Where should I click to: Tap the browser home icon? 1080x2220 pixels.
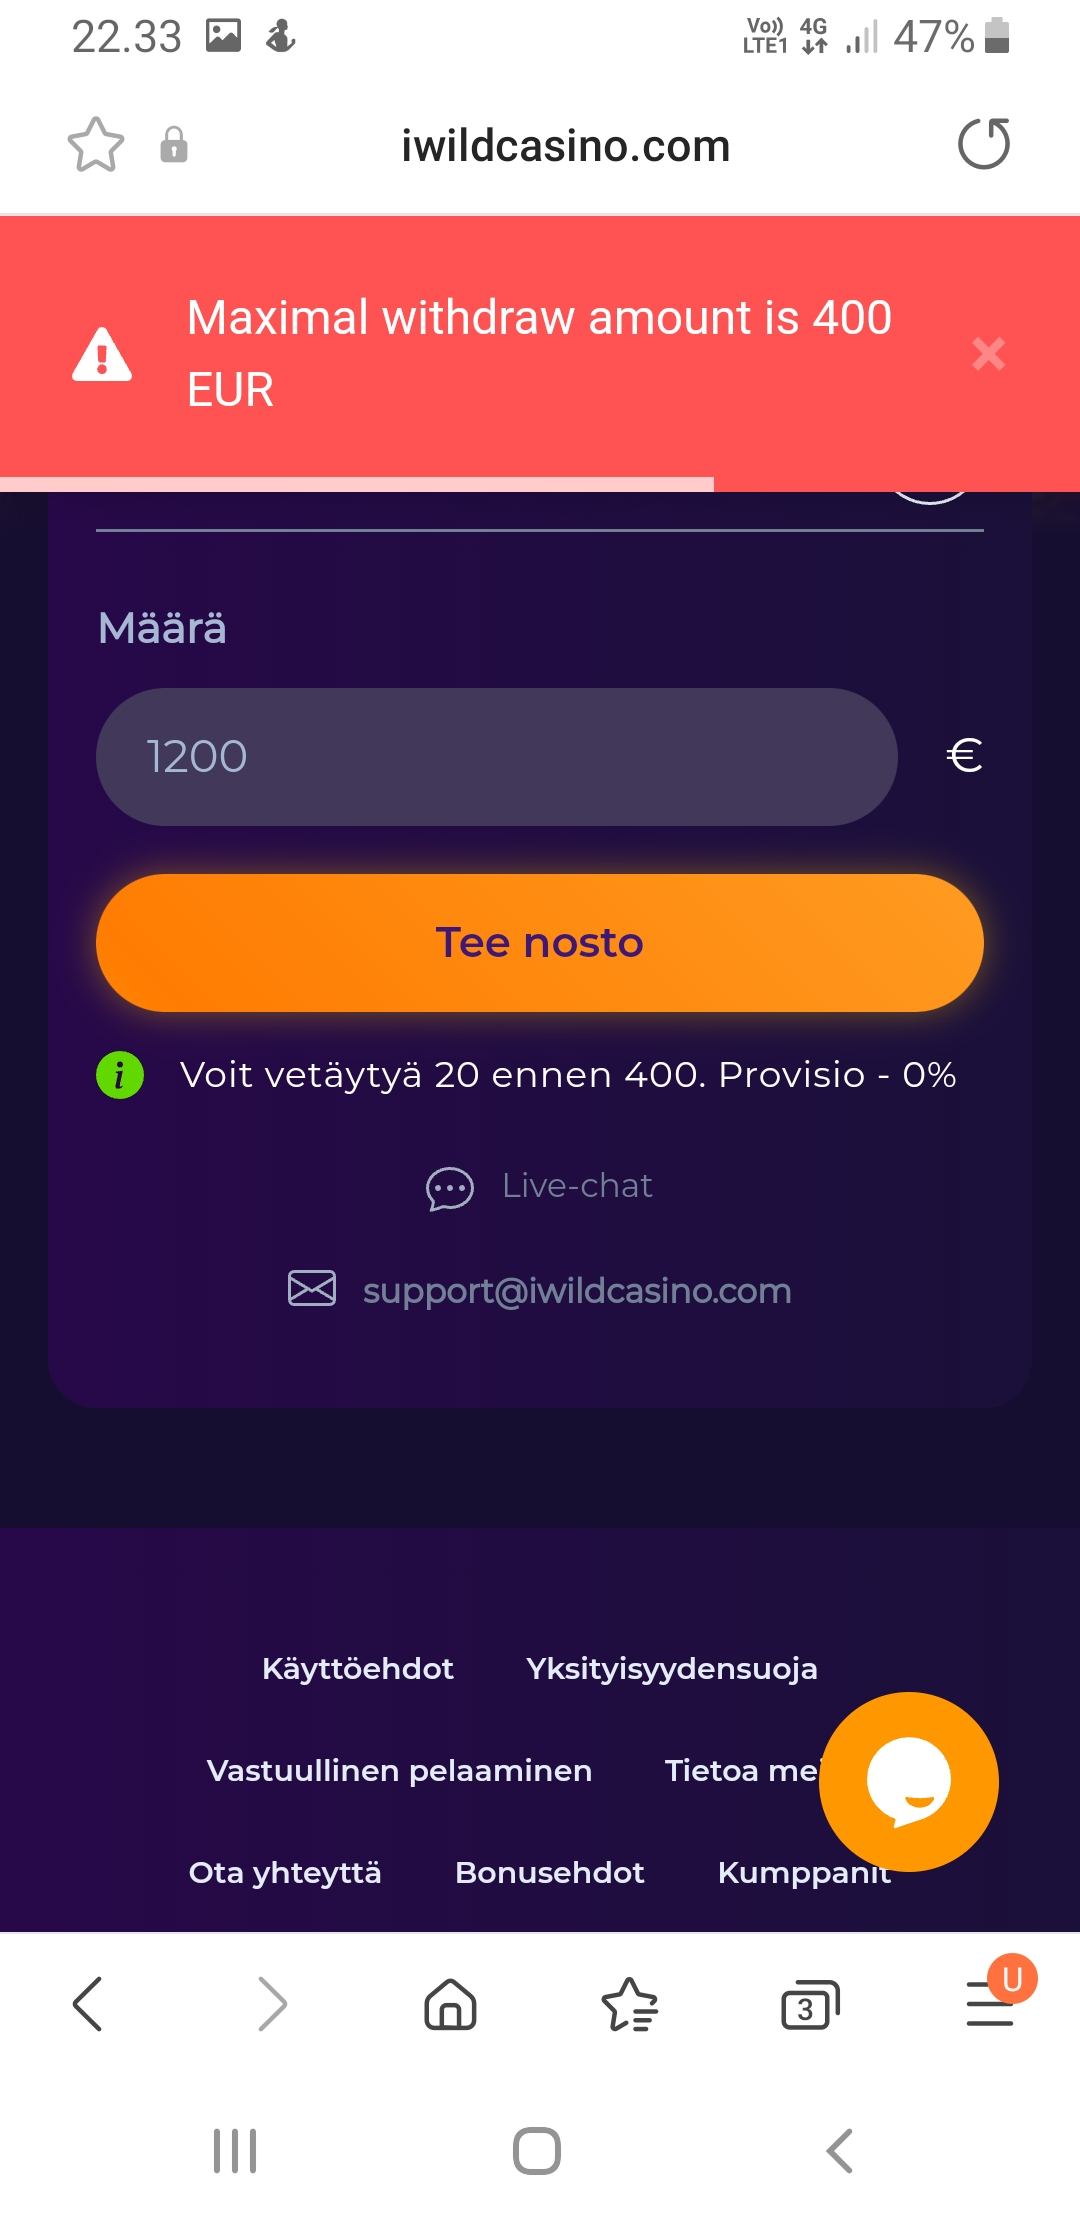click(x=450, y=2004)
